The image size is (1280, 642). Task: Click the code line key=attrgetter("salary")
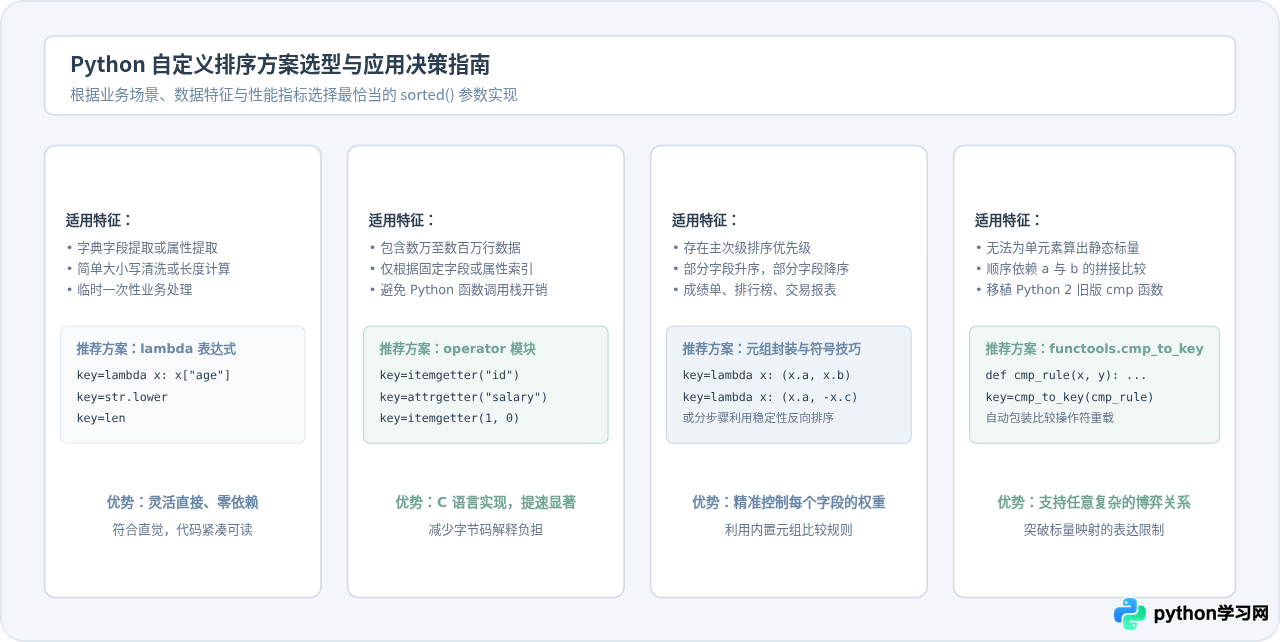(463, 396)
